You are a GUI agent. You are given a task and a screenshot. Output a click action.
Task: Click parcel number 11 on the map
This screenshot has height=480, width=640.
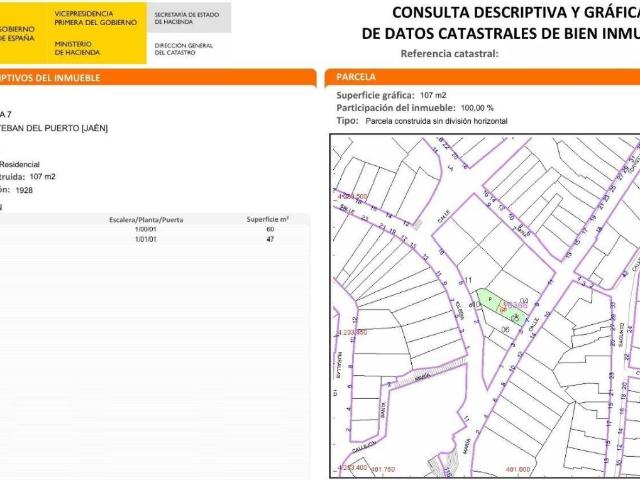click(468, 279)
